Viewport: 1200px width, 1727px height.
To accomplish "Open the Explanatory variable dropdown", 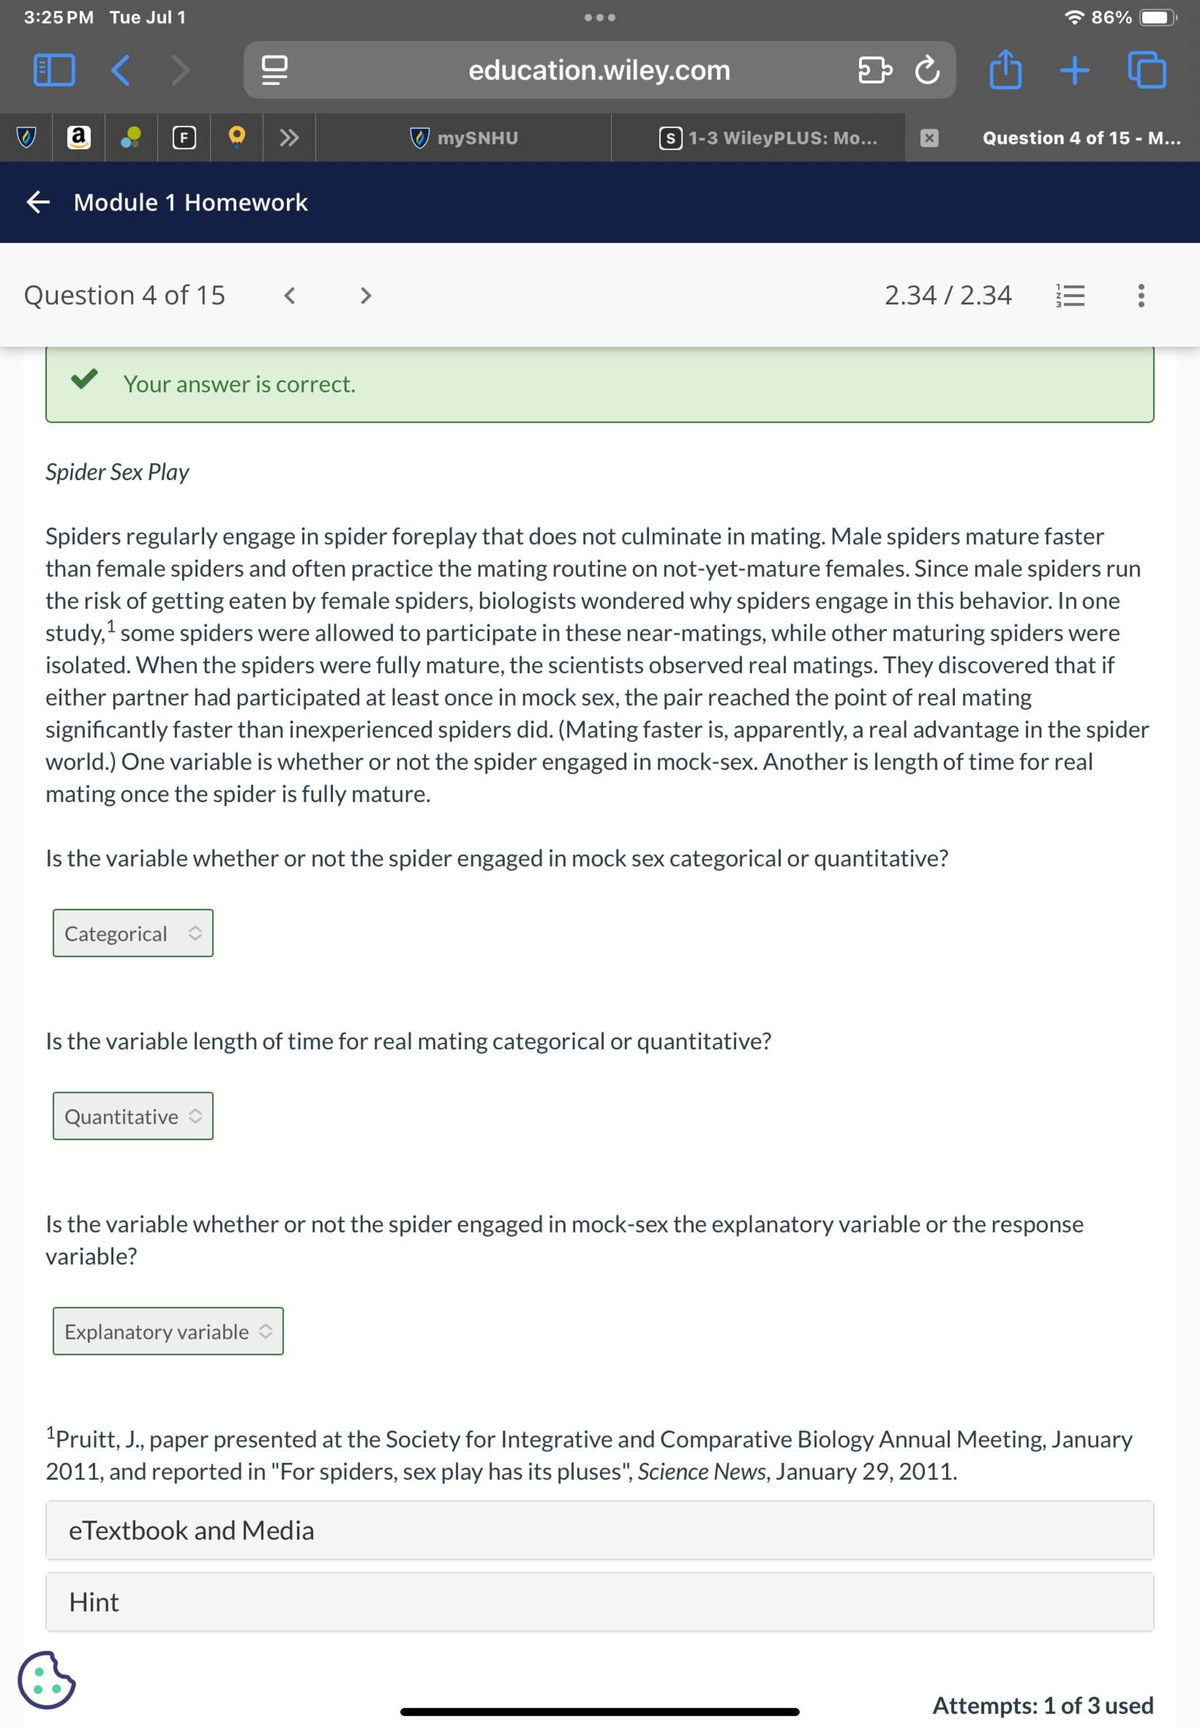I will pyautogui.click(x=168, y=1331).
